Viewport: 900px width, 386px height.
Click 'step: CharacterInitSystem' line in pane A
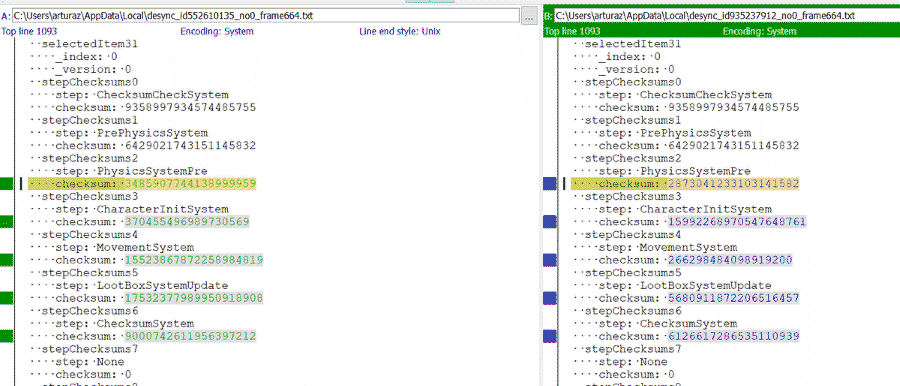pyautogui.click(x=141, y=209)
